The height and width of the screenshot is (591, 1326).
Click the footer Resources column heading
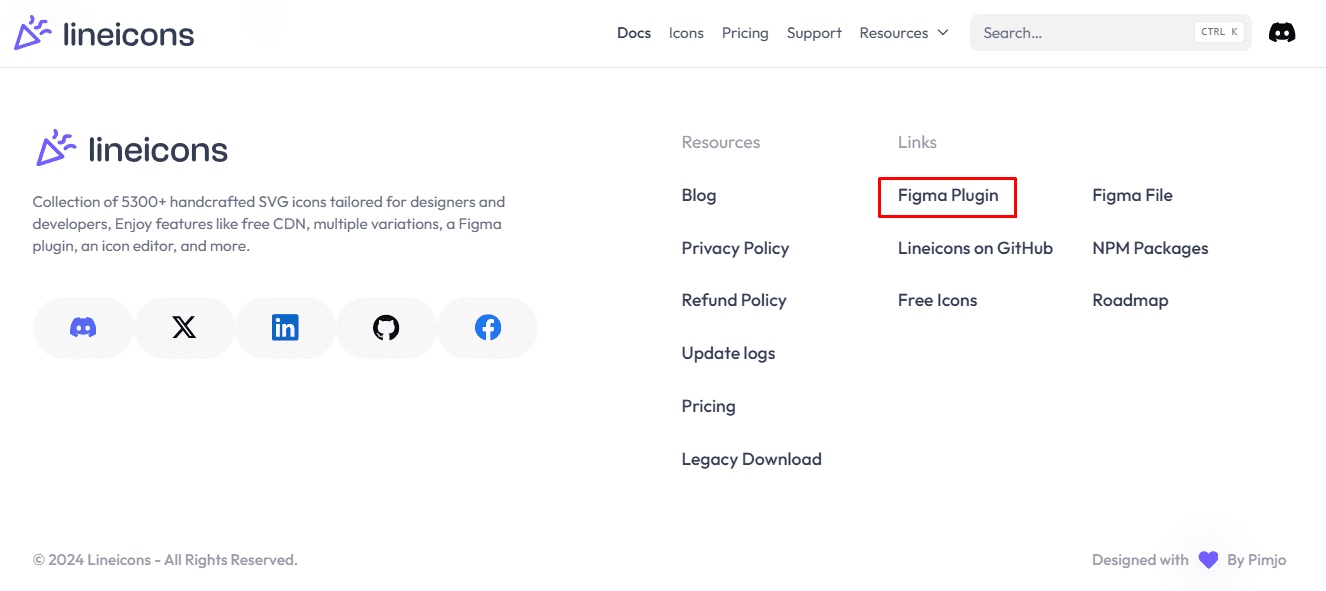721,142
